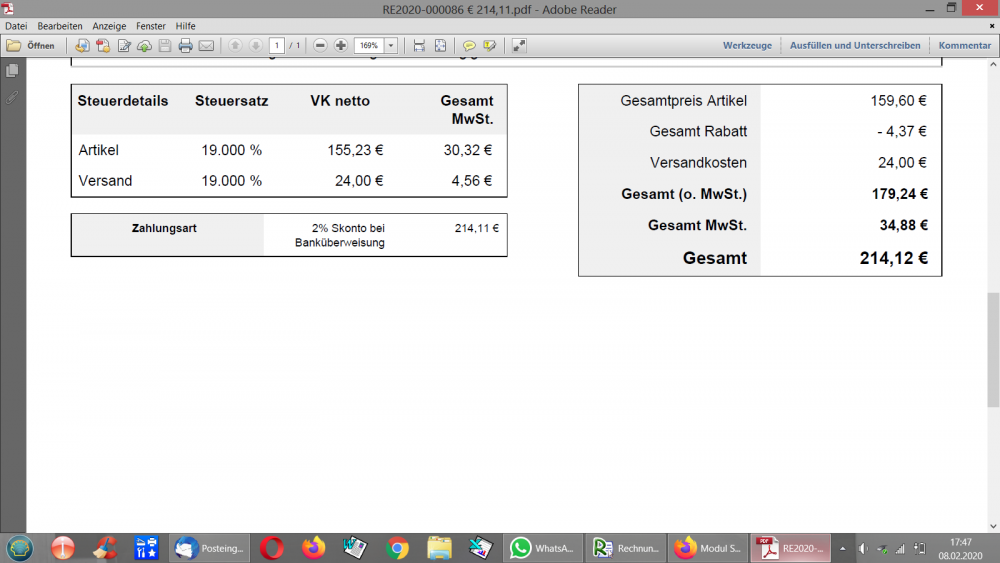Open Ausfüllen und Unterschreiben pane

click(x=855, y=45)
